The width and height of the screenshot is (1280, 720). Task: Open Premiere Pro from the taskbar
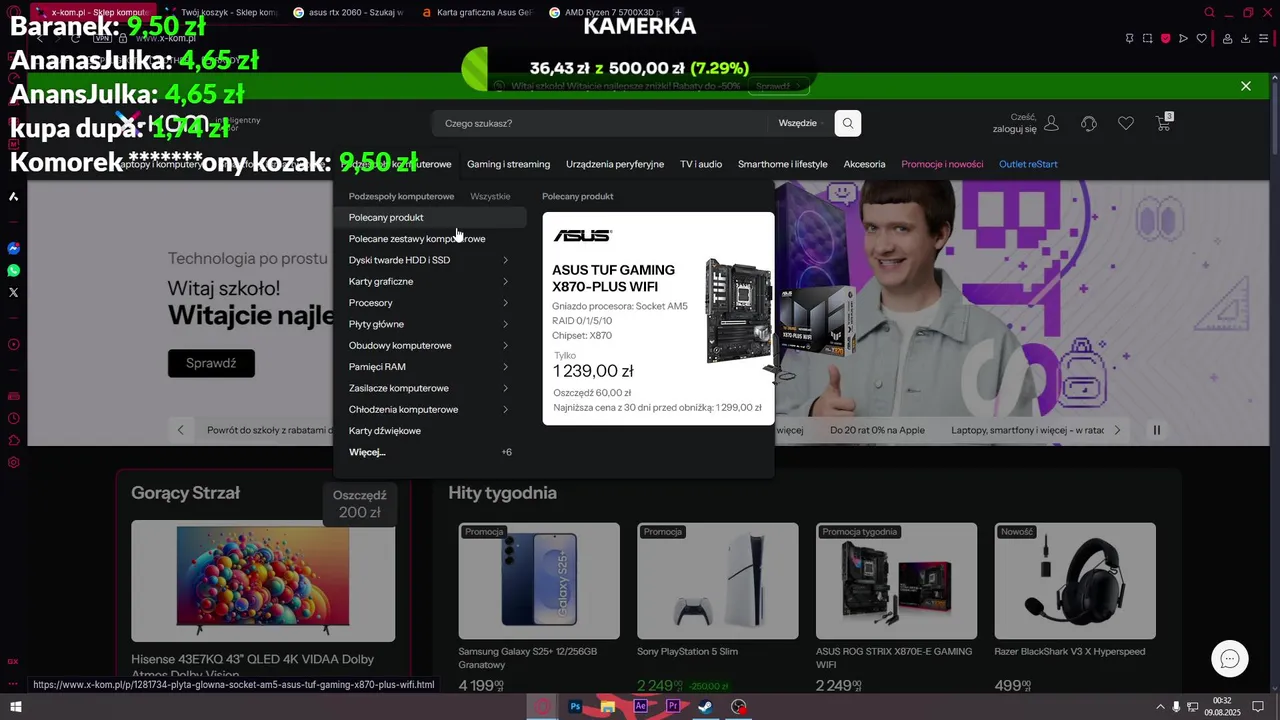coord(673,706)
